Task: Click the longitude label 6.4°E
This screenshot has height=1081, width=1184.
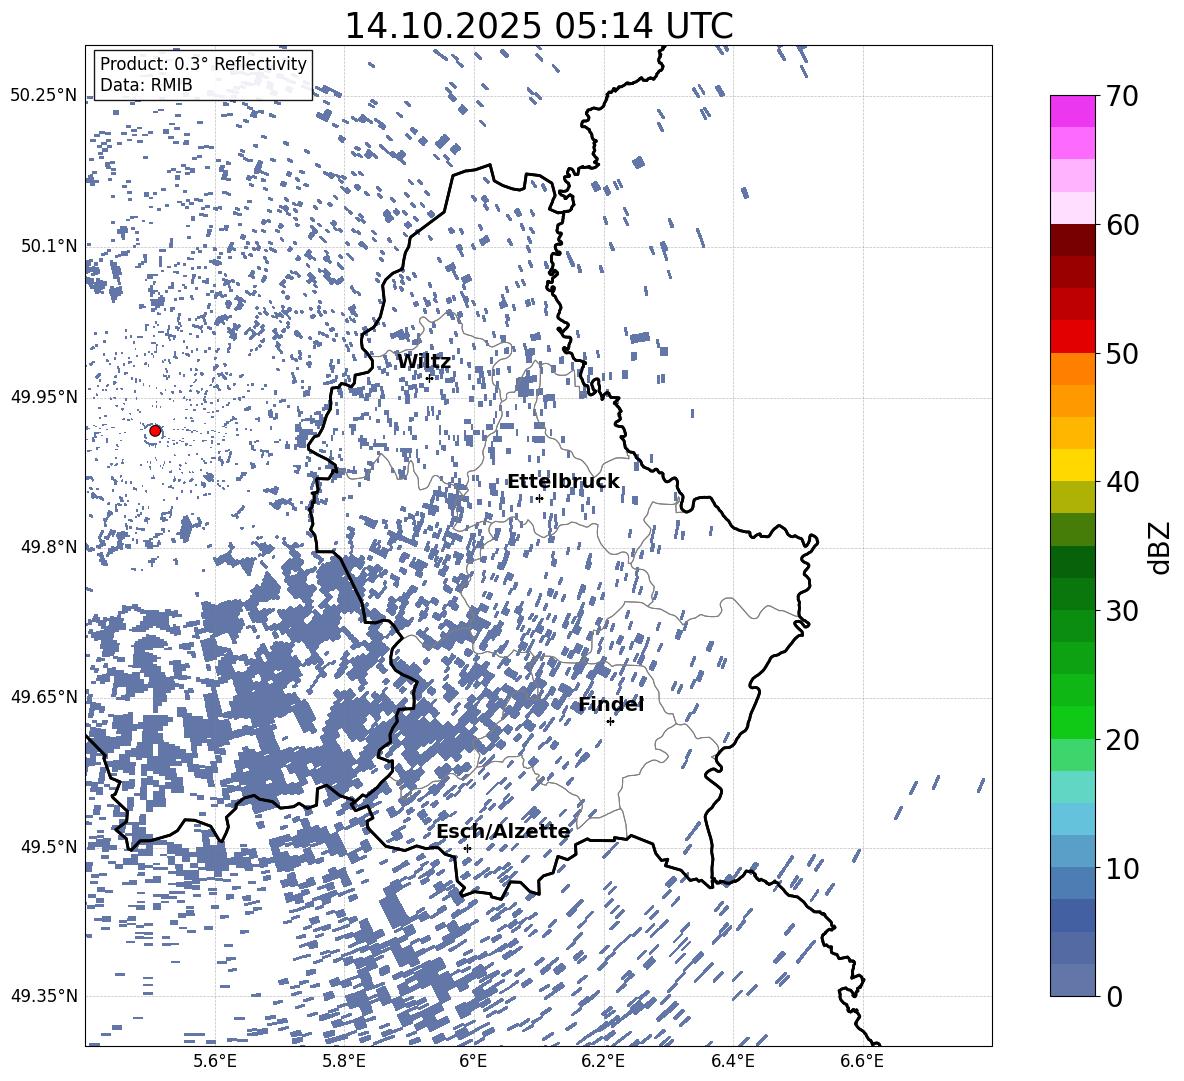Action: tap(732, 1061)
